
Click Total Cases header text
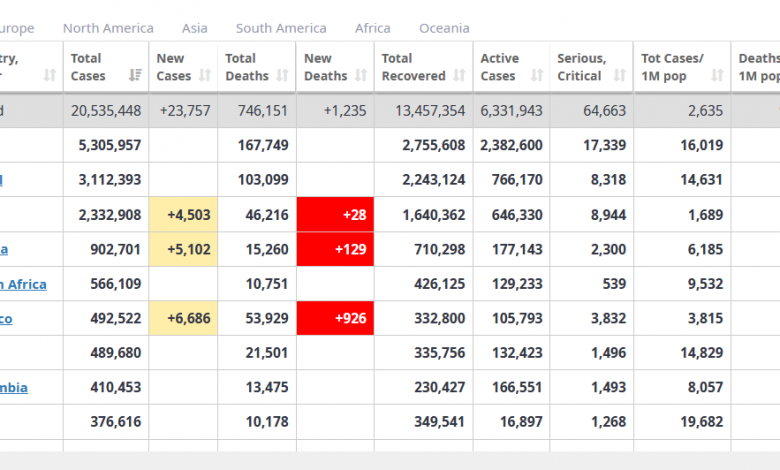tap(88, 67)
